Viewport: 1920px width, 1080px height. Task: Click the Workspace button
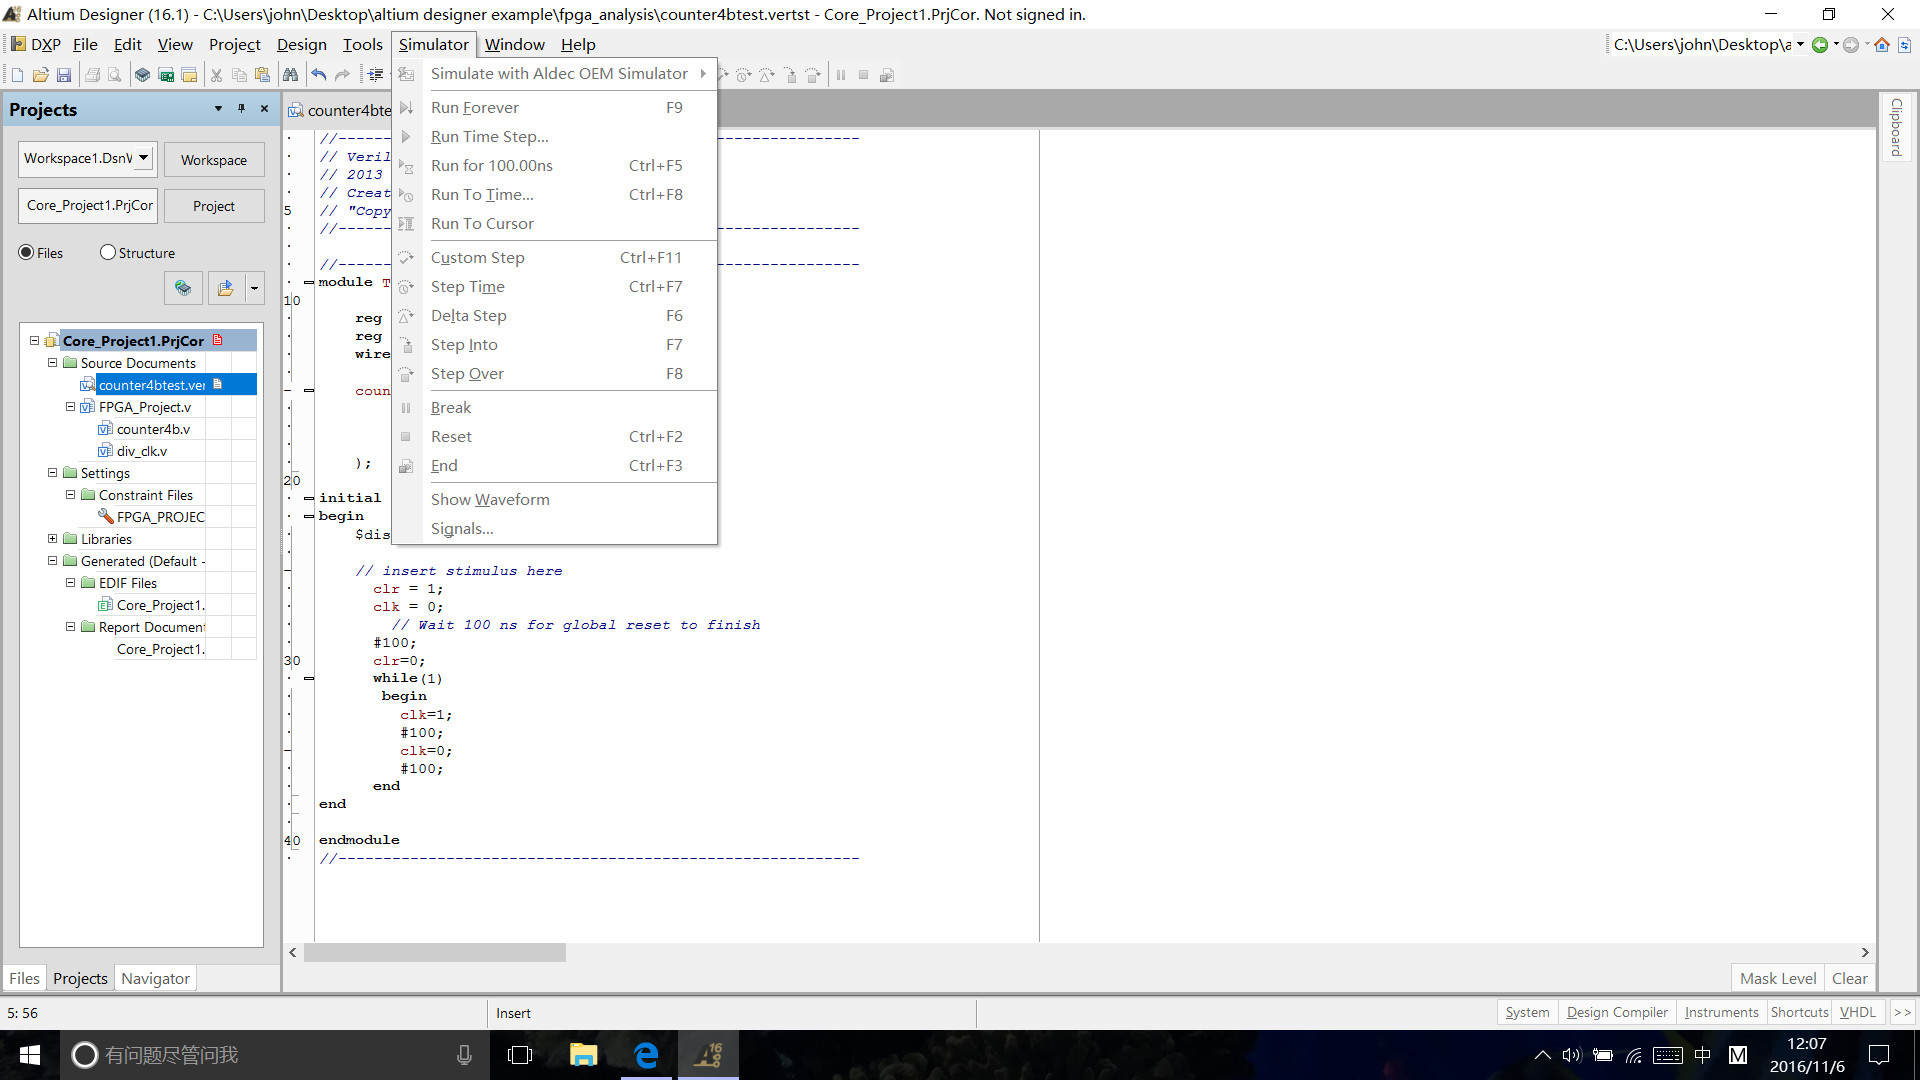(x=214, y=160)
